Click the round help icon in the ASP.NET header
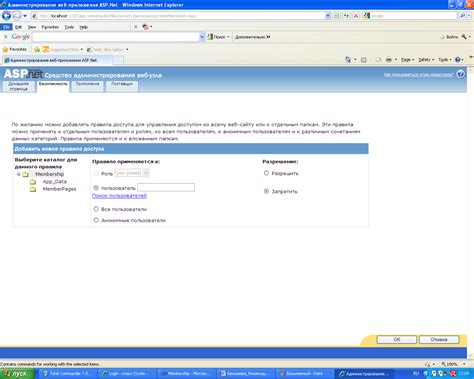This screenshot has width=474, height=379. 461,74
